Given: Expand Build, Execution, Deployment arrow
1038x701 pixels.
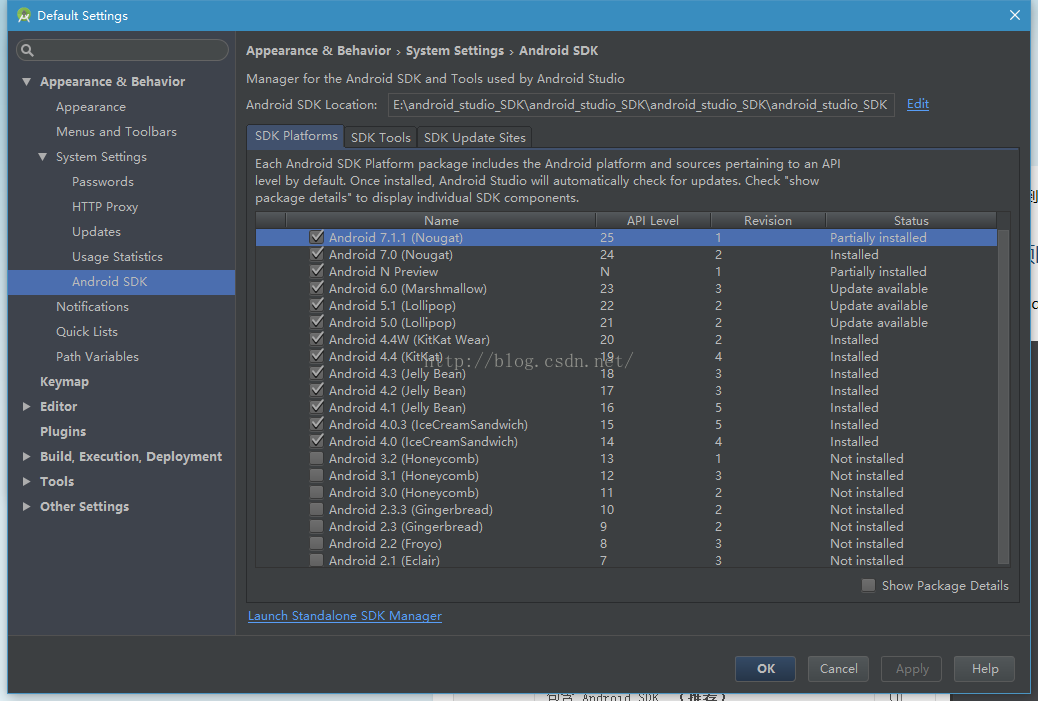Looking at the screenshot, I should point(26,456).
